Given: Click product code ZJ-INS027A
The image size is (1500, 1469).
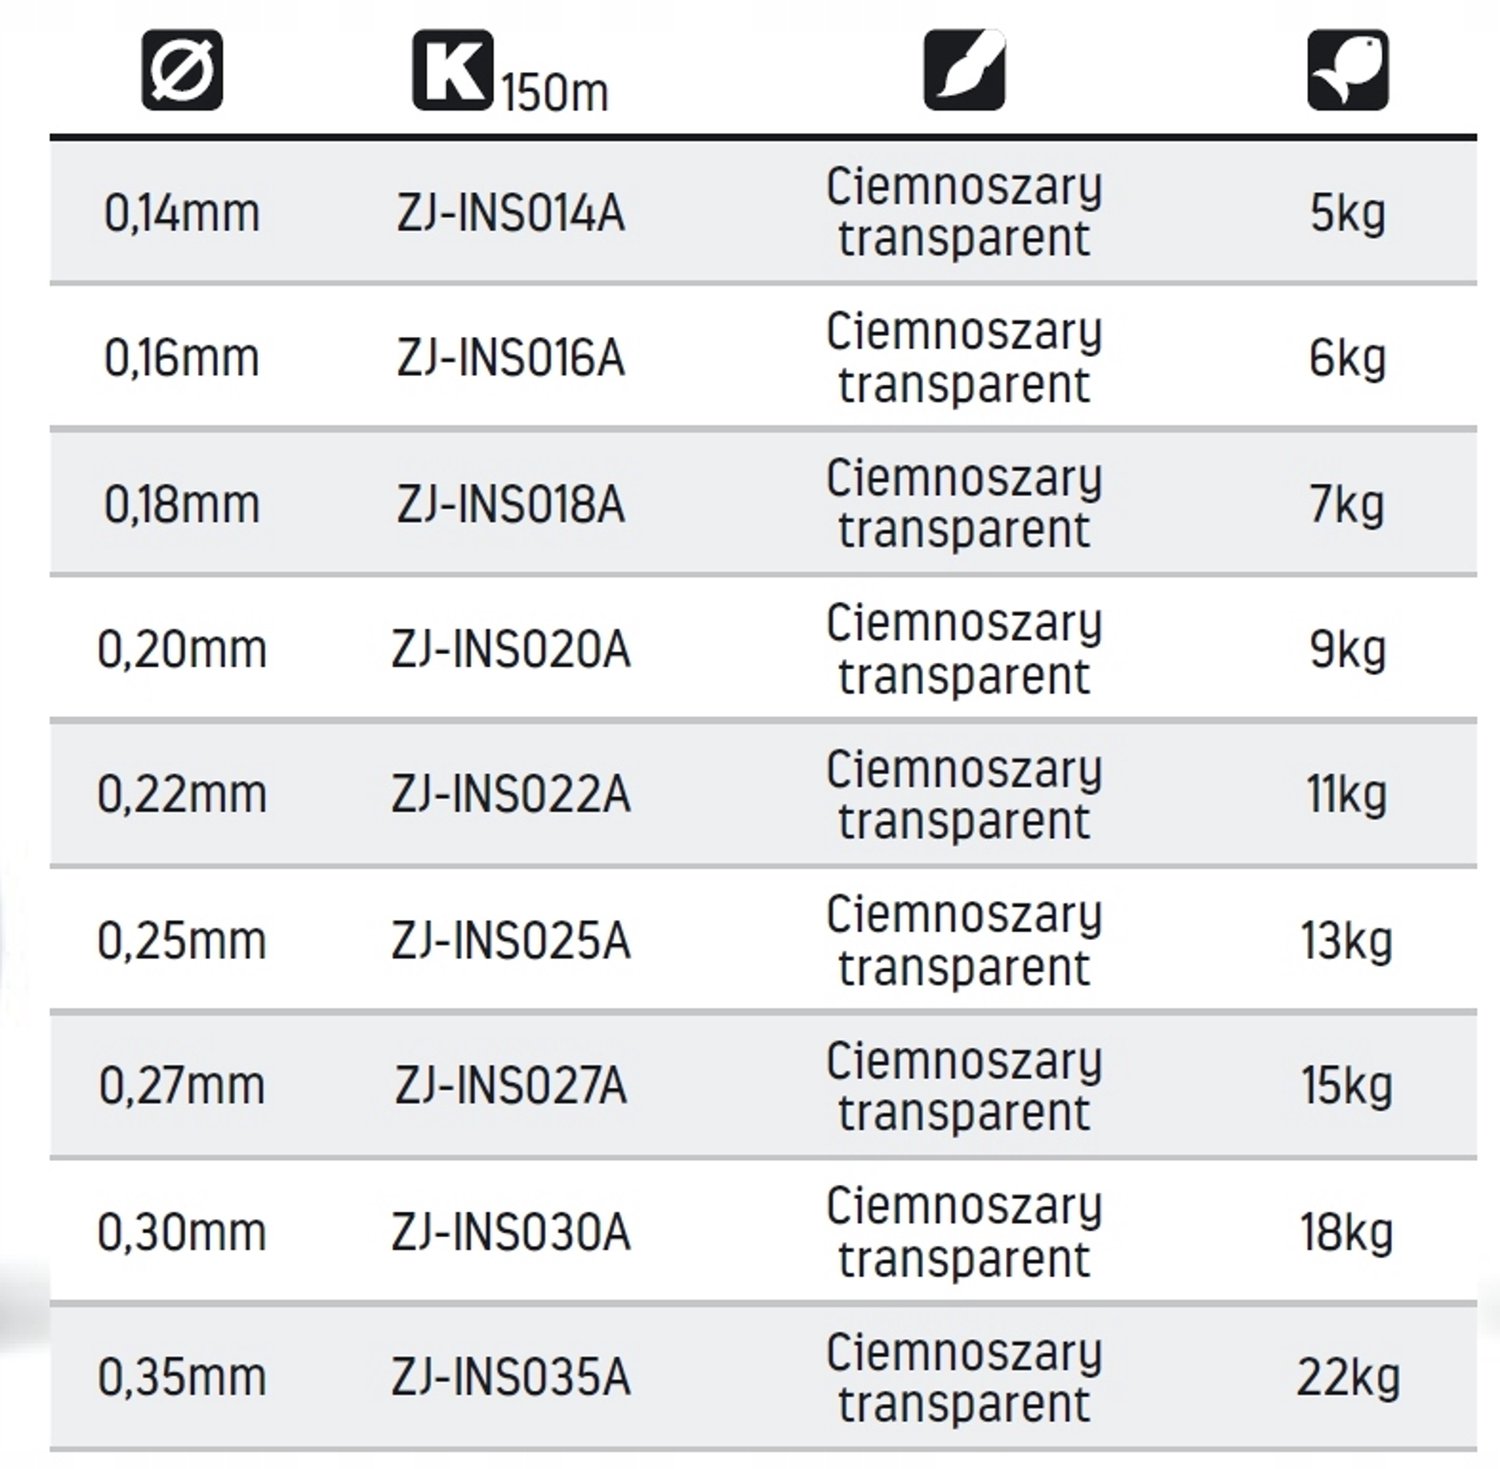Looking at the screenshot, I should pos(511,1086).
